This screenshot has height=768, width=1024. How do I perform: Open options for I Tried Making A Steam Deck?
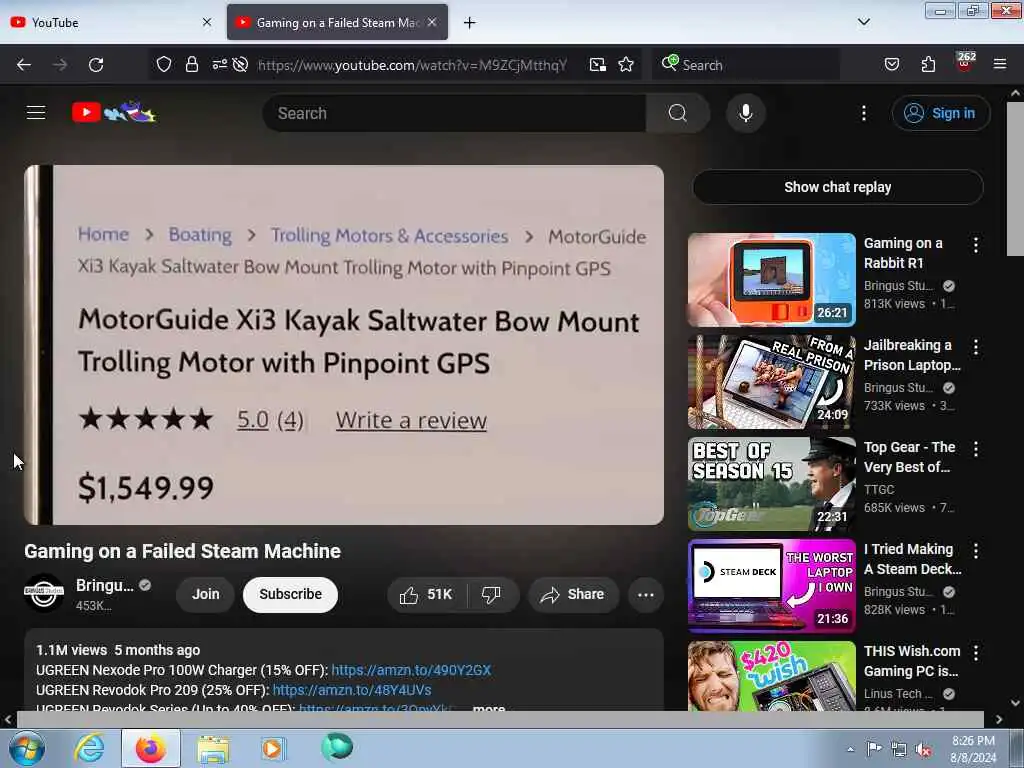976,551
